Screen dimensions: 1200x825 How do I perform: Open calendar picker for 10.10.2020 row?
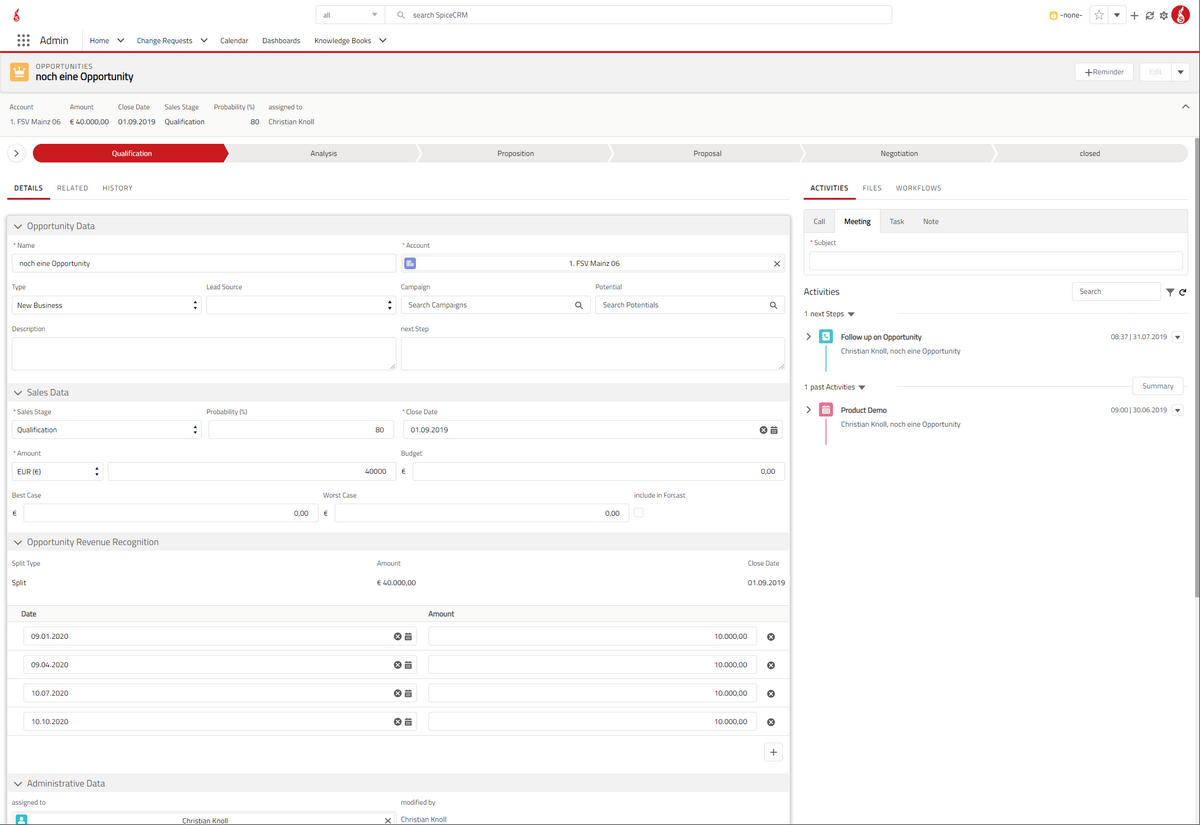tap(408, 722)
